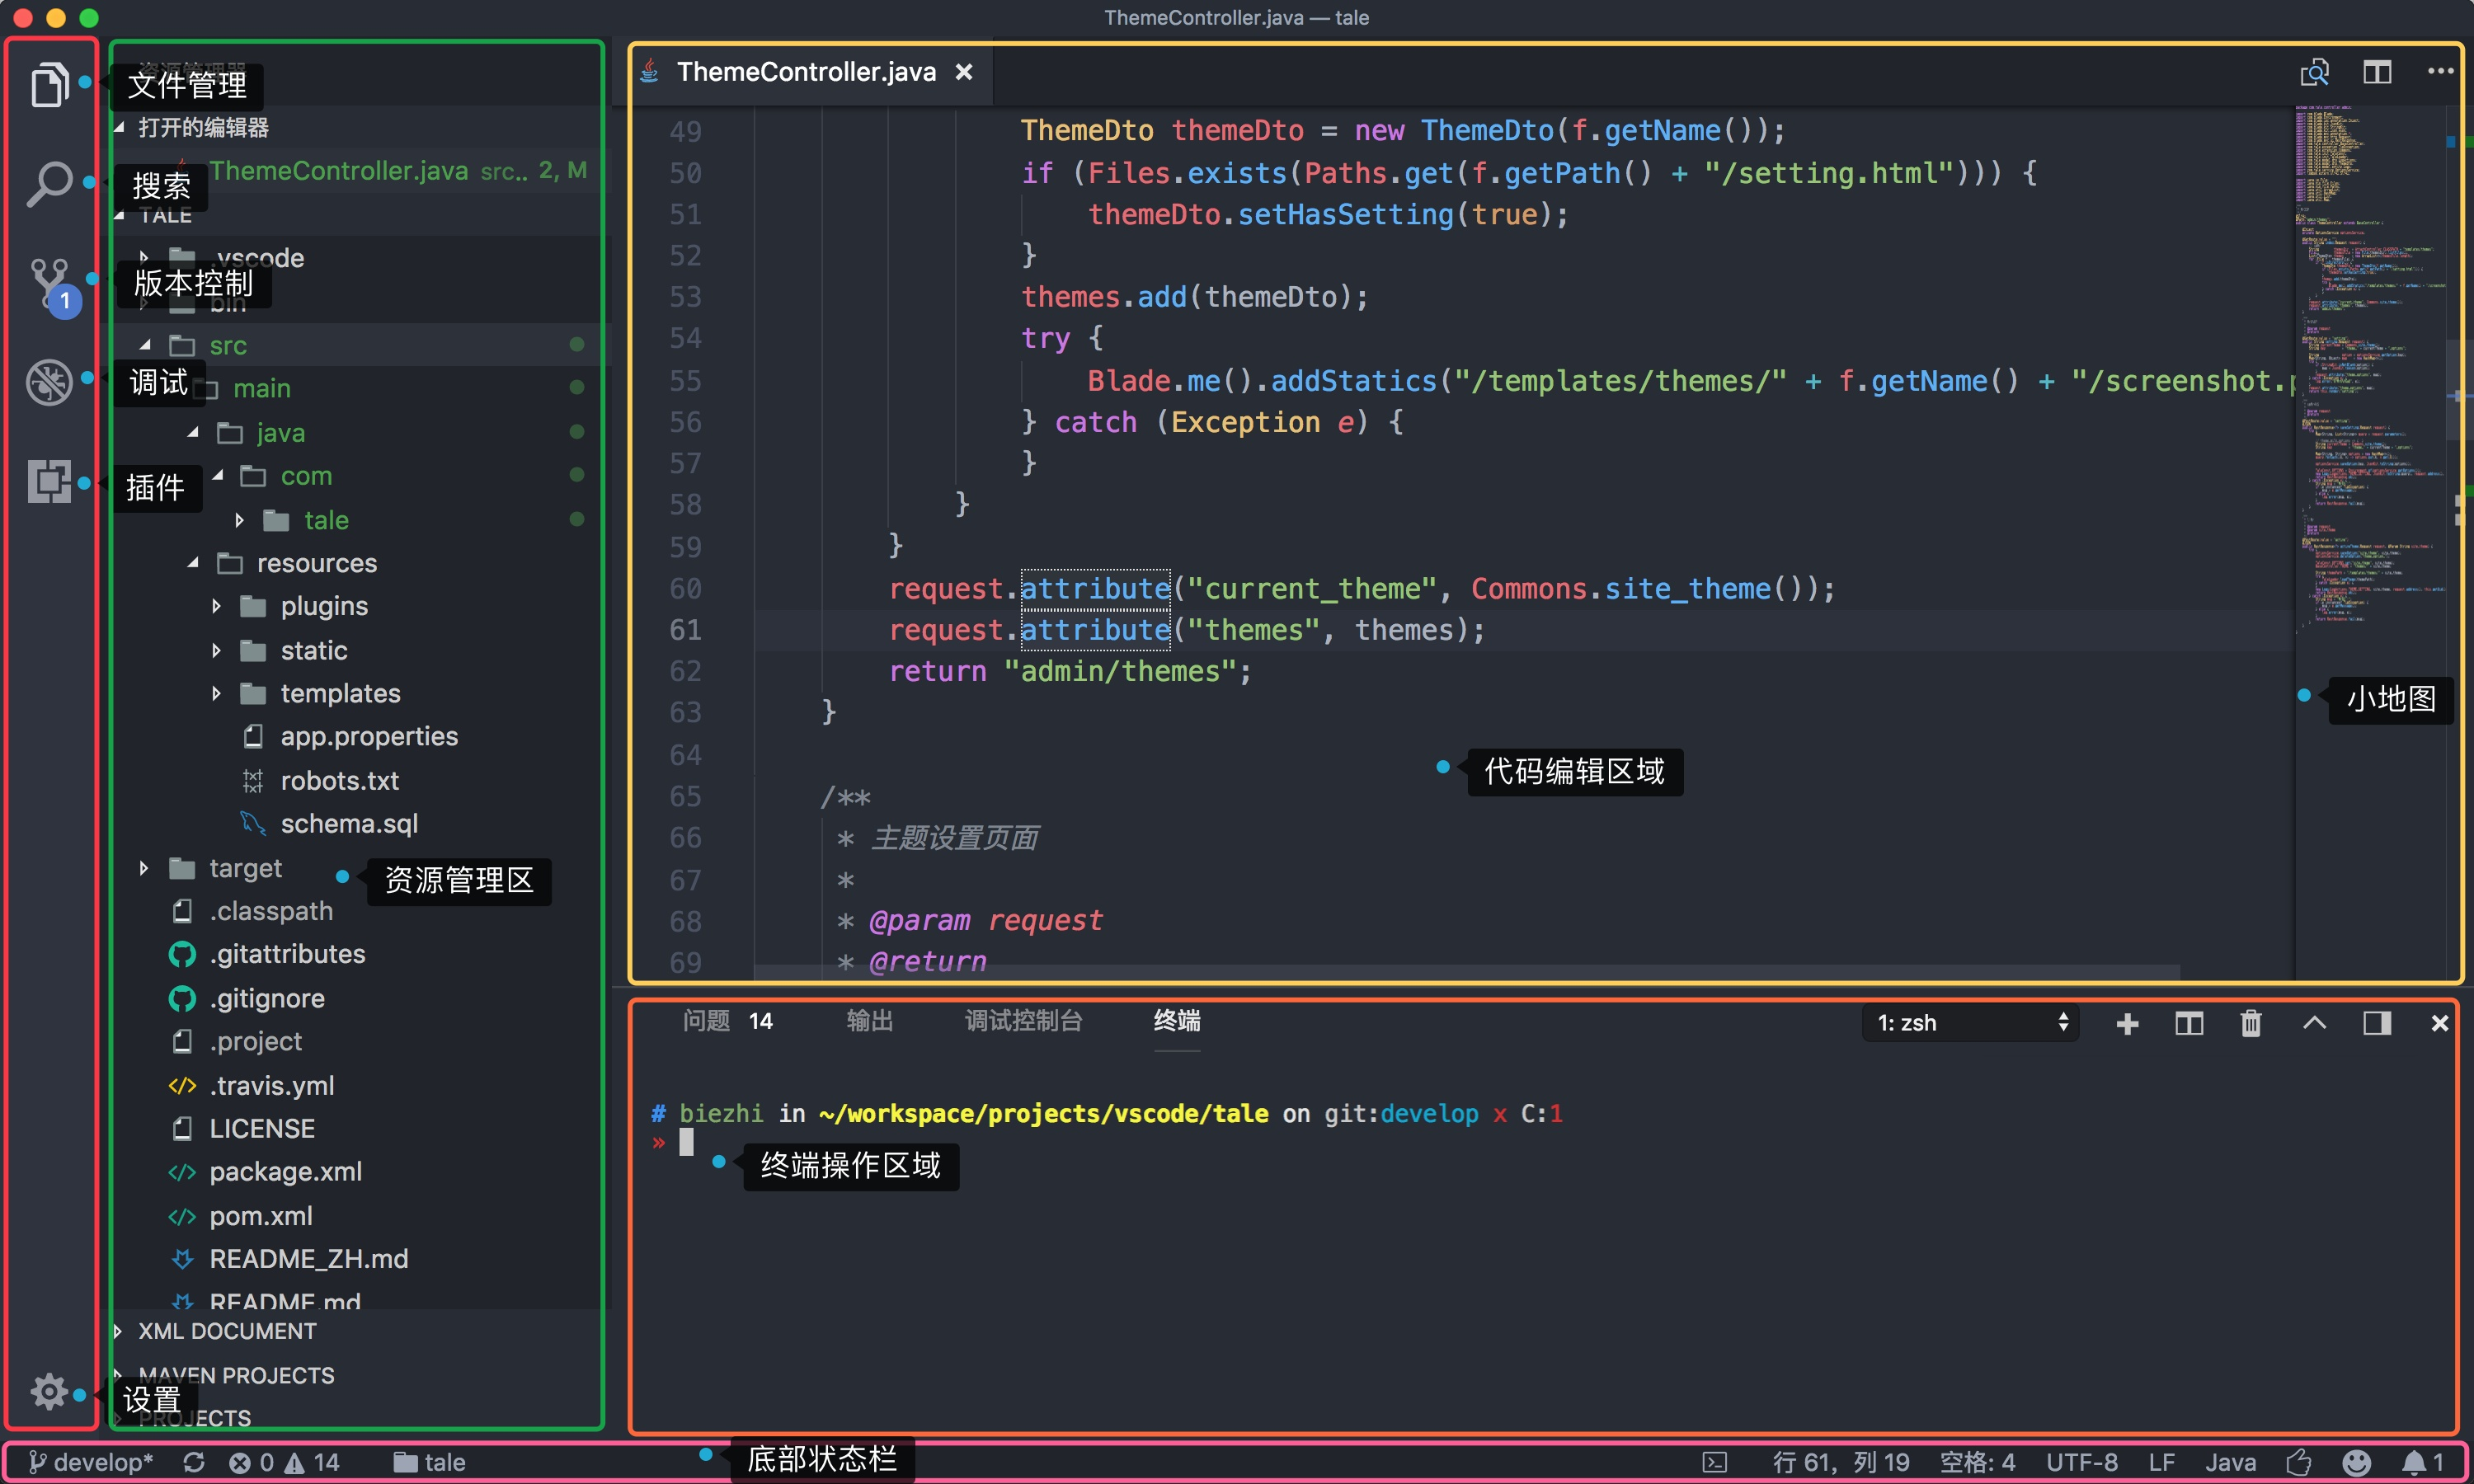
Task: Toggle panel position to the right
Action: coord(2376,1023)
